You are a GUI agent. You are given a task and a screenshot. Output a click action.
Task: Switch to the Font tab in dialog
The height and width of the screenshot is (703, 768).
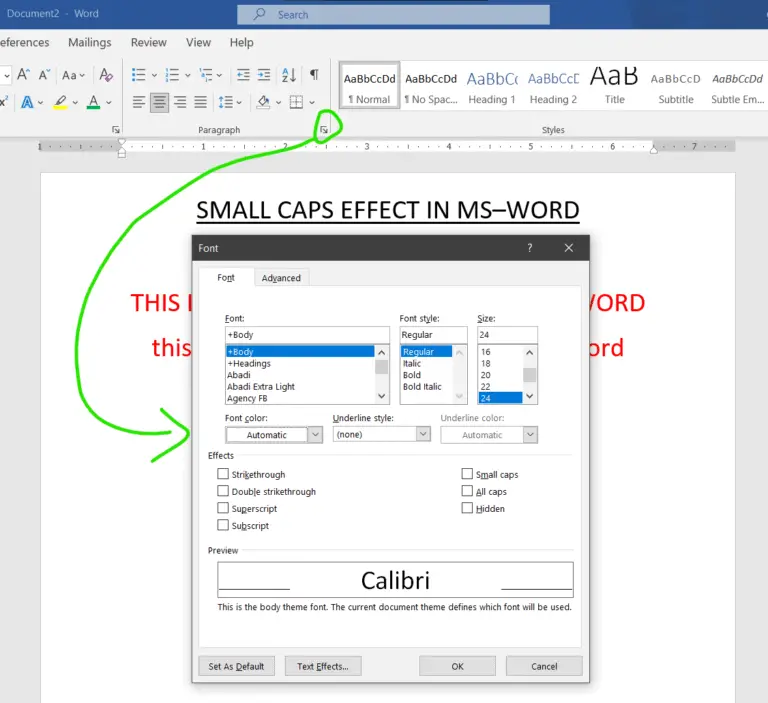click(226, 278)
